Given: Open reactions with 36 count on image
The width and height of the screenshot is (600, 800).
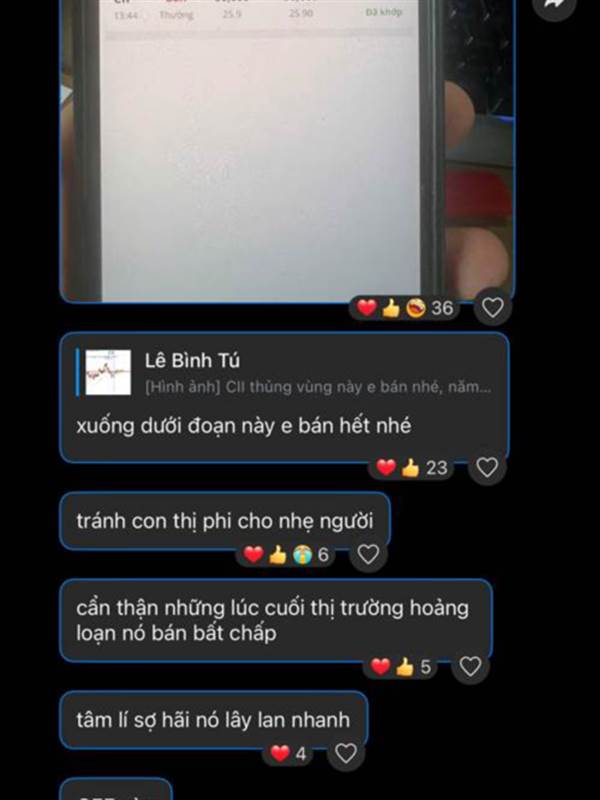Looking at the screenshot, I should pyautogui.click(x=405, y=308).
